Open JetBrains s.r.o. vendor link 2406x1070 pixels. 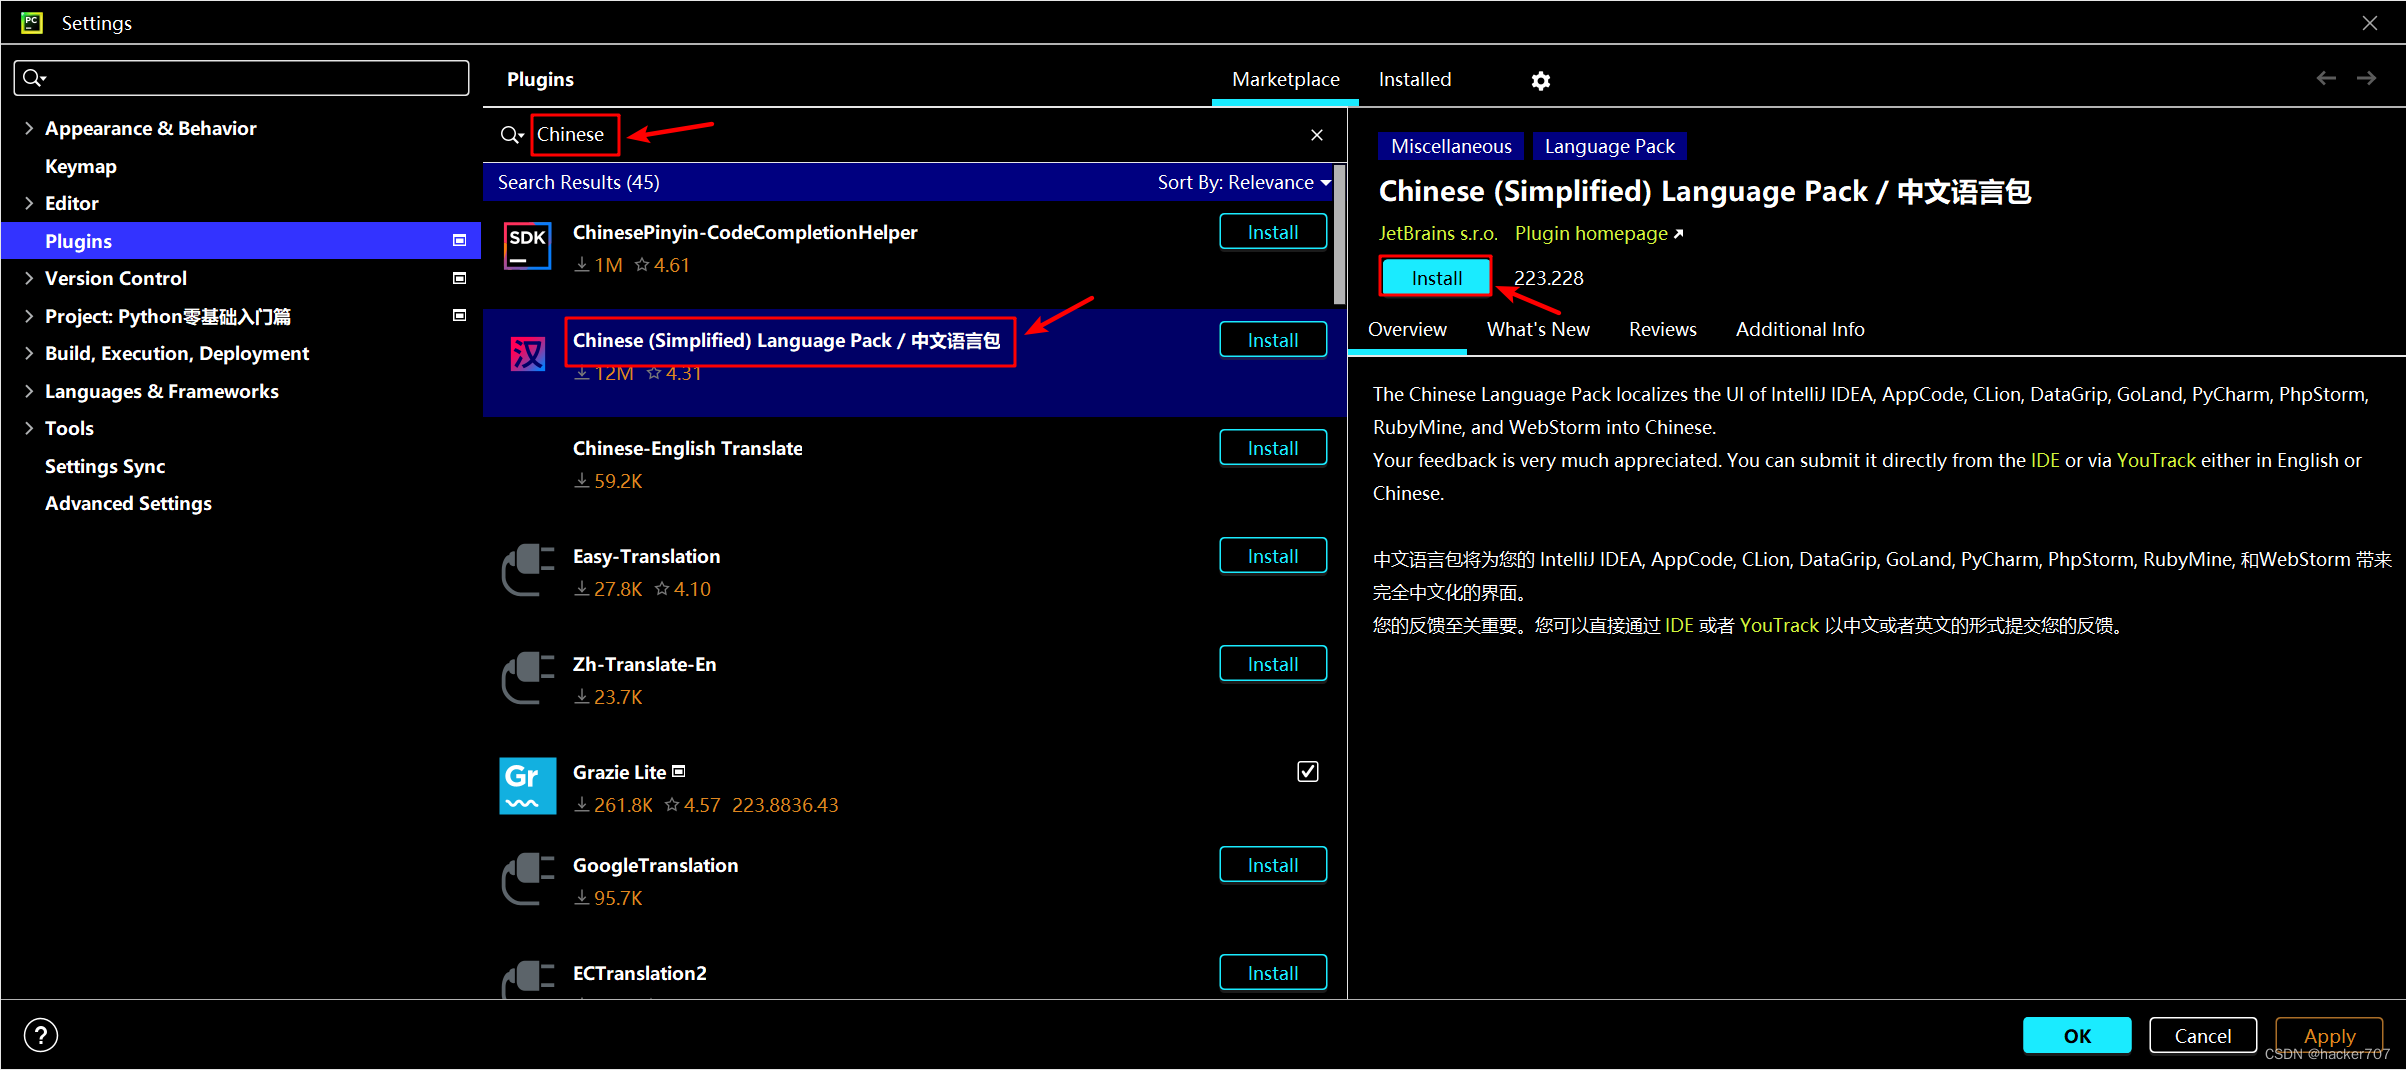pos(1437,233)
